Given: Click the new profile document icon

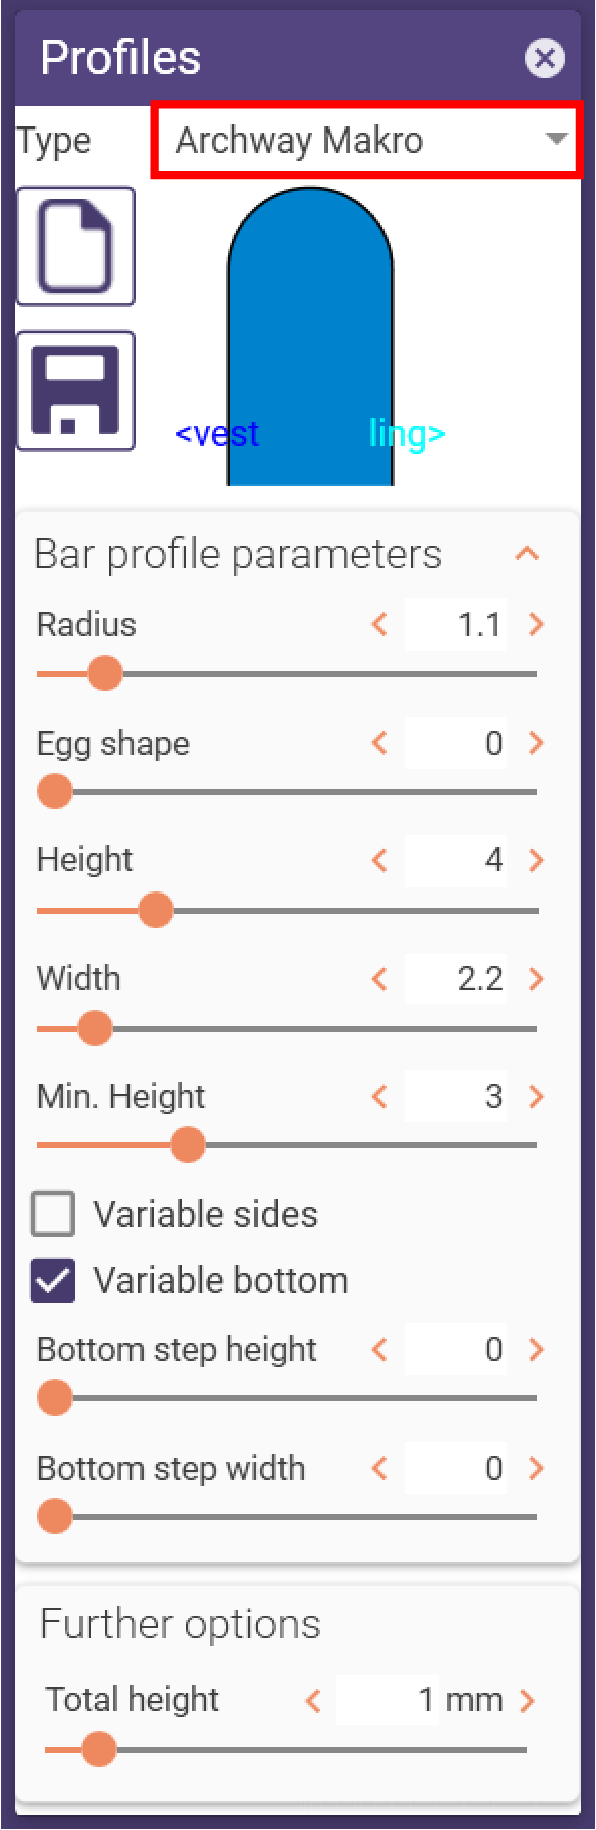Looking at the screenshot, I should tap(76, 246).
